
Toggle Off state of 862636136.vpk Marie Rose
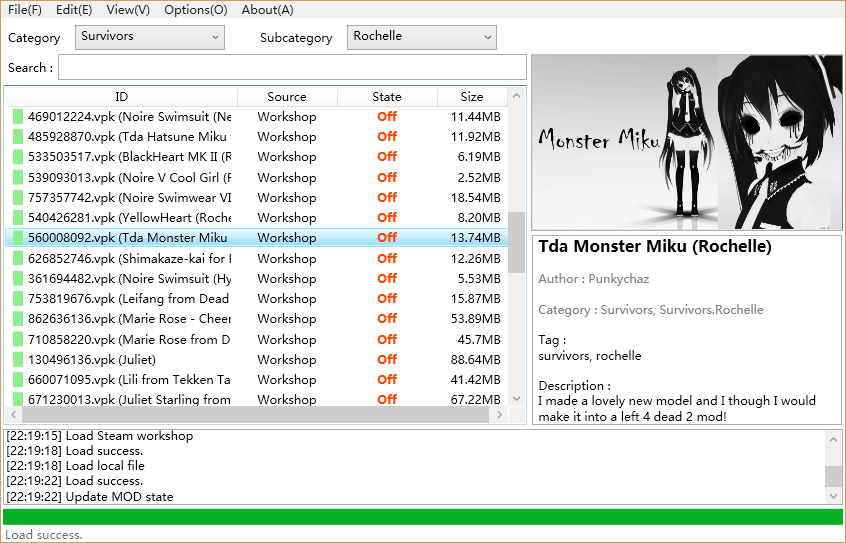pyautogui.click(x=387, y=318)
